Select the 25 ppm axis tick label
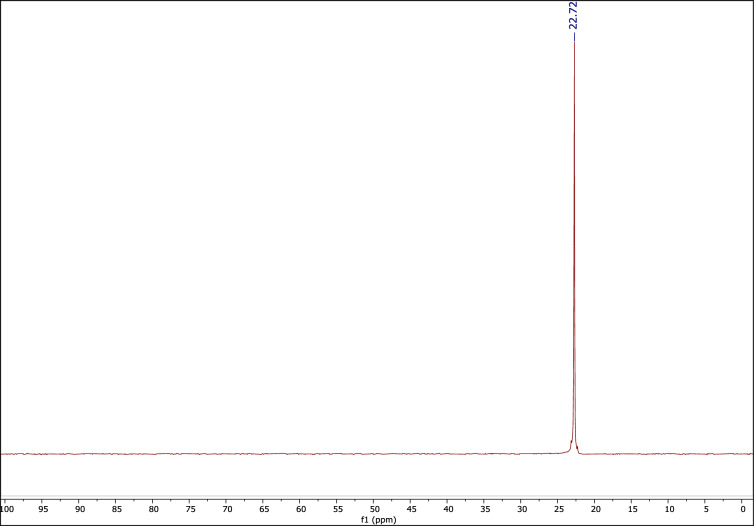Screen dimensions: 754x526 point(559,509)
